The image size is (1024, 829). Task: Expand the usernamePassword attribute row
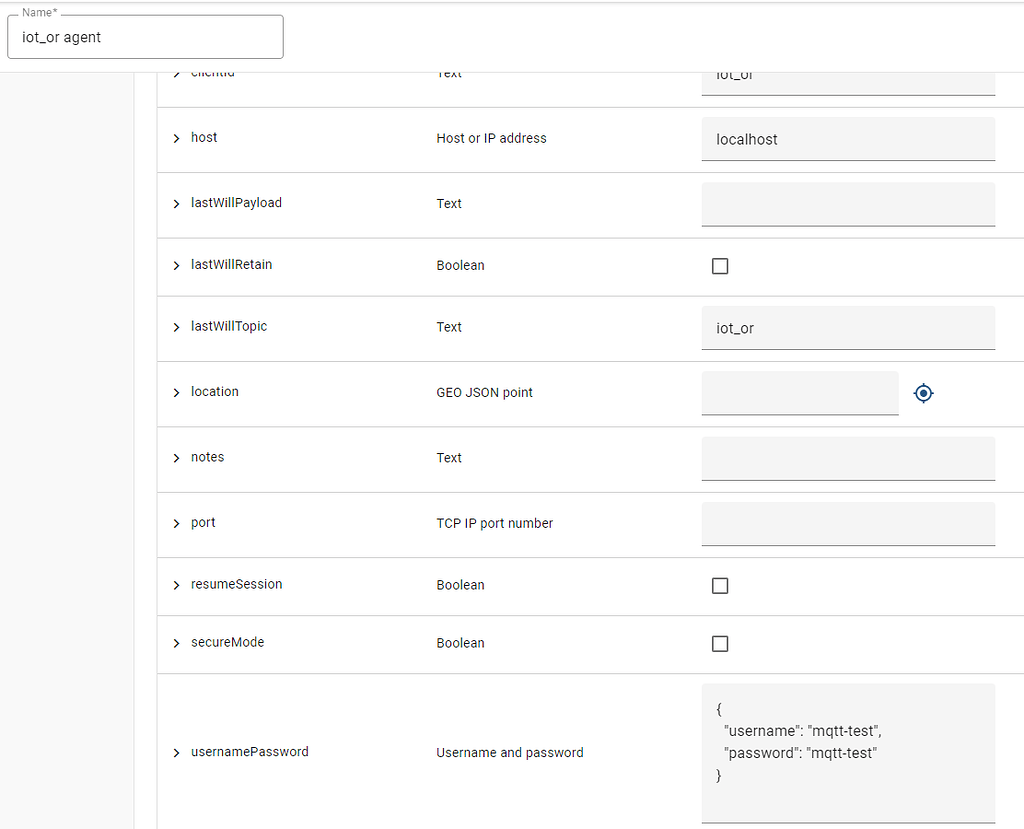176,752
